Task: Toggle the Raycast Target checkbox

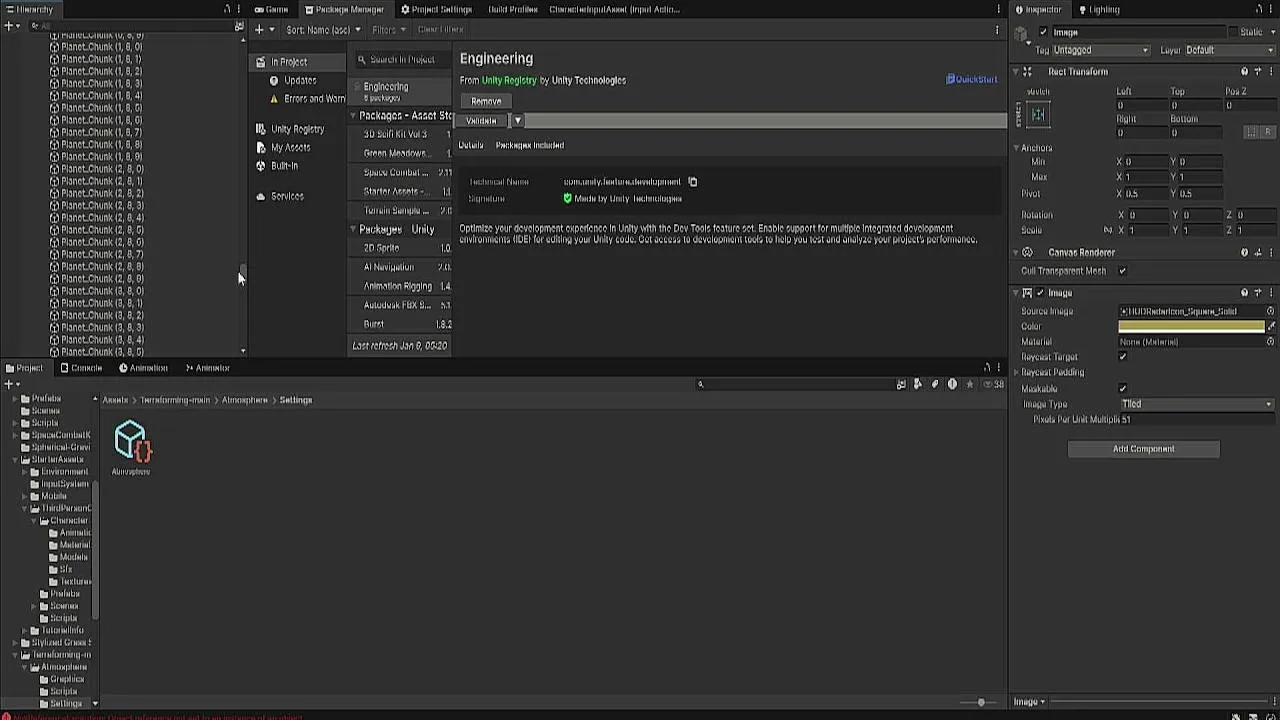Action: pos(1123,357)
